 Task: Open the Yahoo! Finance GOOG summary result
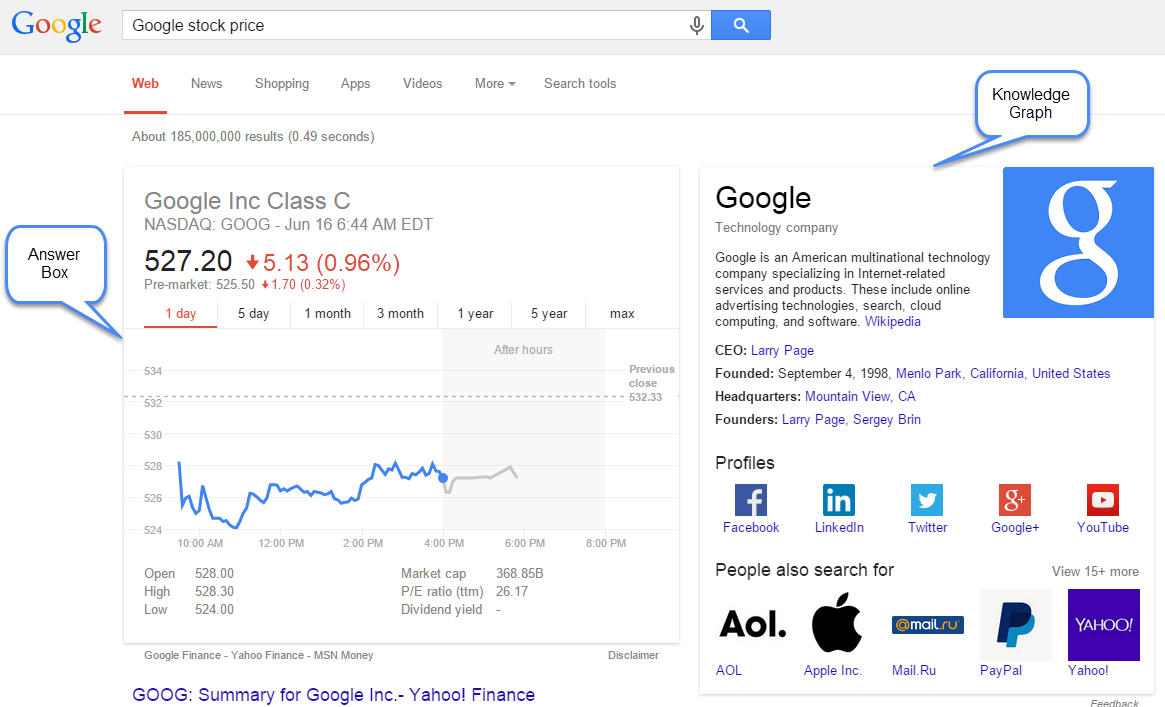(334, 695)
